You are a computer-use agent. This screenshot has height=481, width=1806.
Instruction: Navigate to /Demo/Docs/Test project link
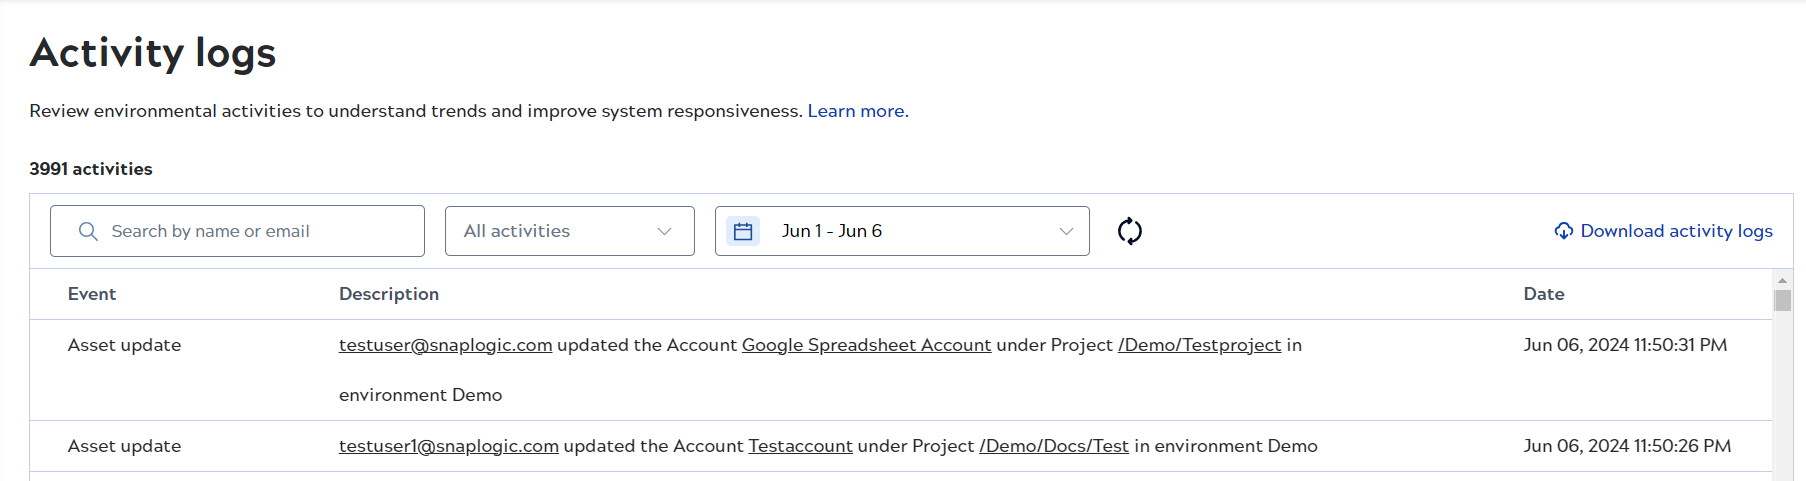[1053, 446]
